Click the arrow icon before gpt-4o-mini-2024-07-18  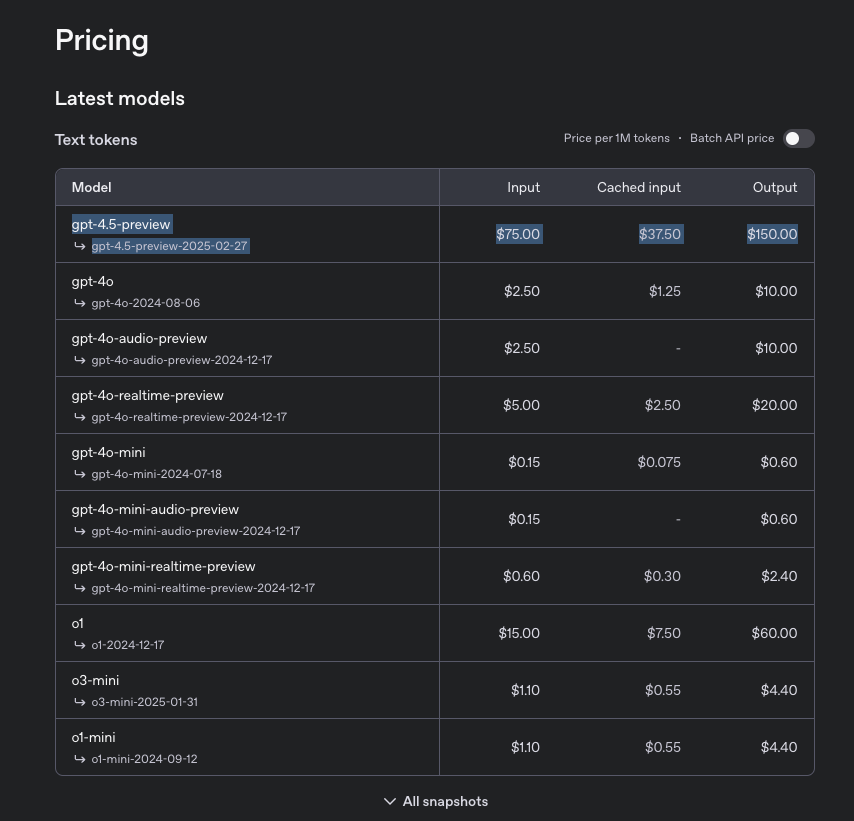click(x=80, y=474)
